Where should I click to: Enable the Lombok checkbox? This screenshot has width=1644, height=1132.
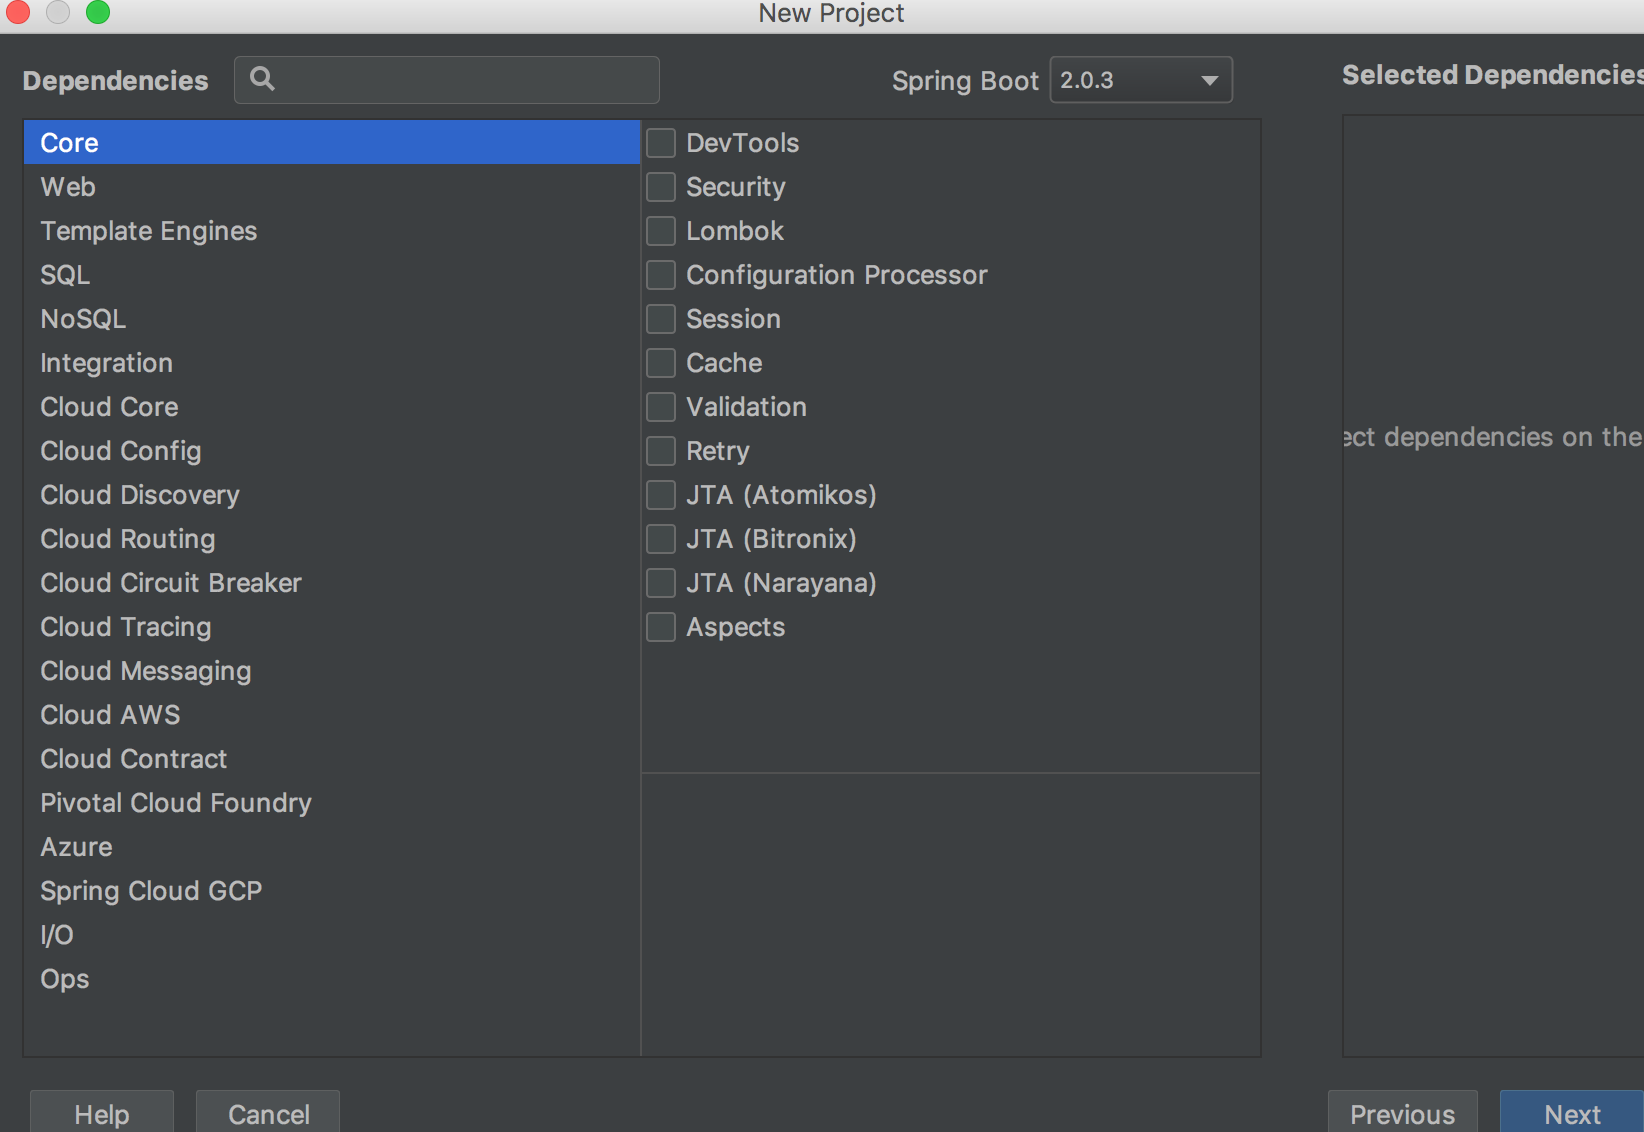click(661, 231)
